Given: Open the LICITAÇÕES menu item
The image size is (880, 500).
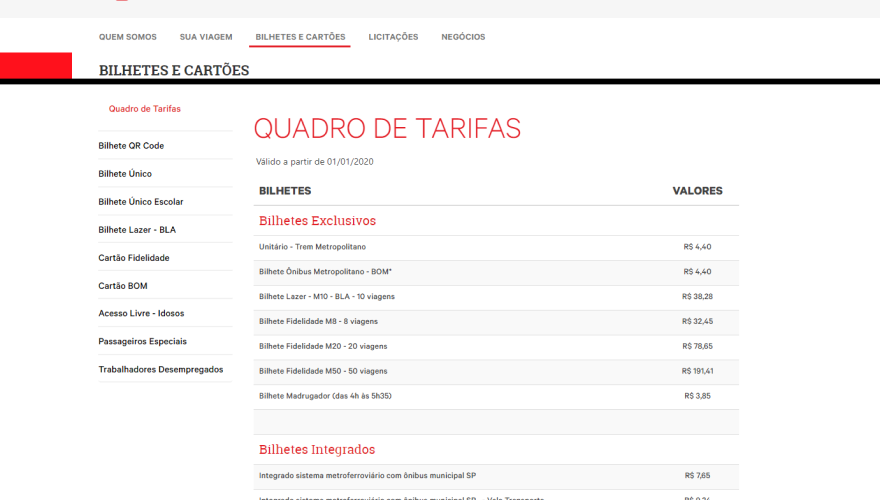Looking at the screenshot, I should pos(393,37).
